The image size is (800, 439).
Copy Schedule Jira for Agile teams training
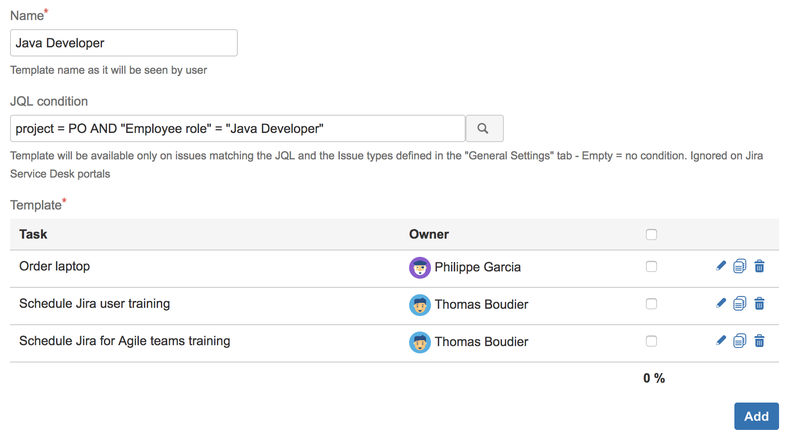740,340
